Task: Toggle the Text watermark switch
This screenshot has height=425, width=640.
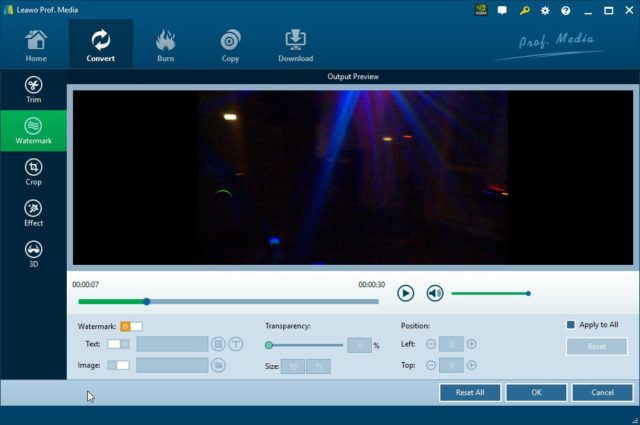Action: pos(118,344)
